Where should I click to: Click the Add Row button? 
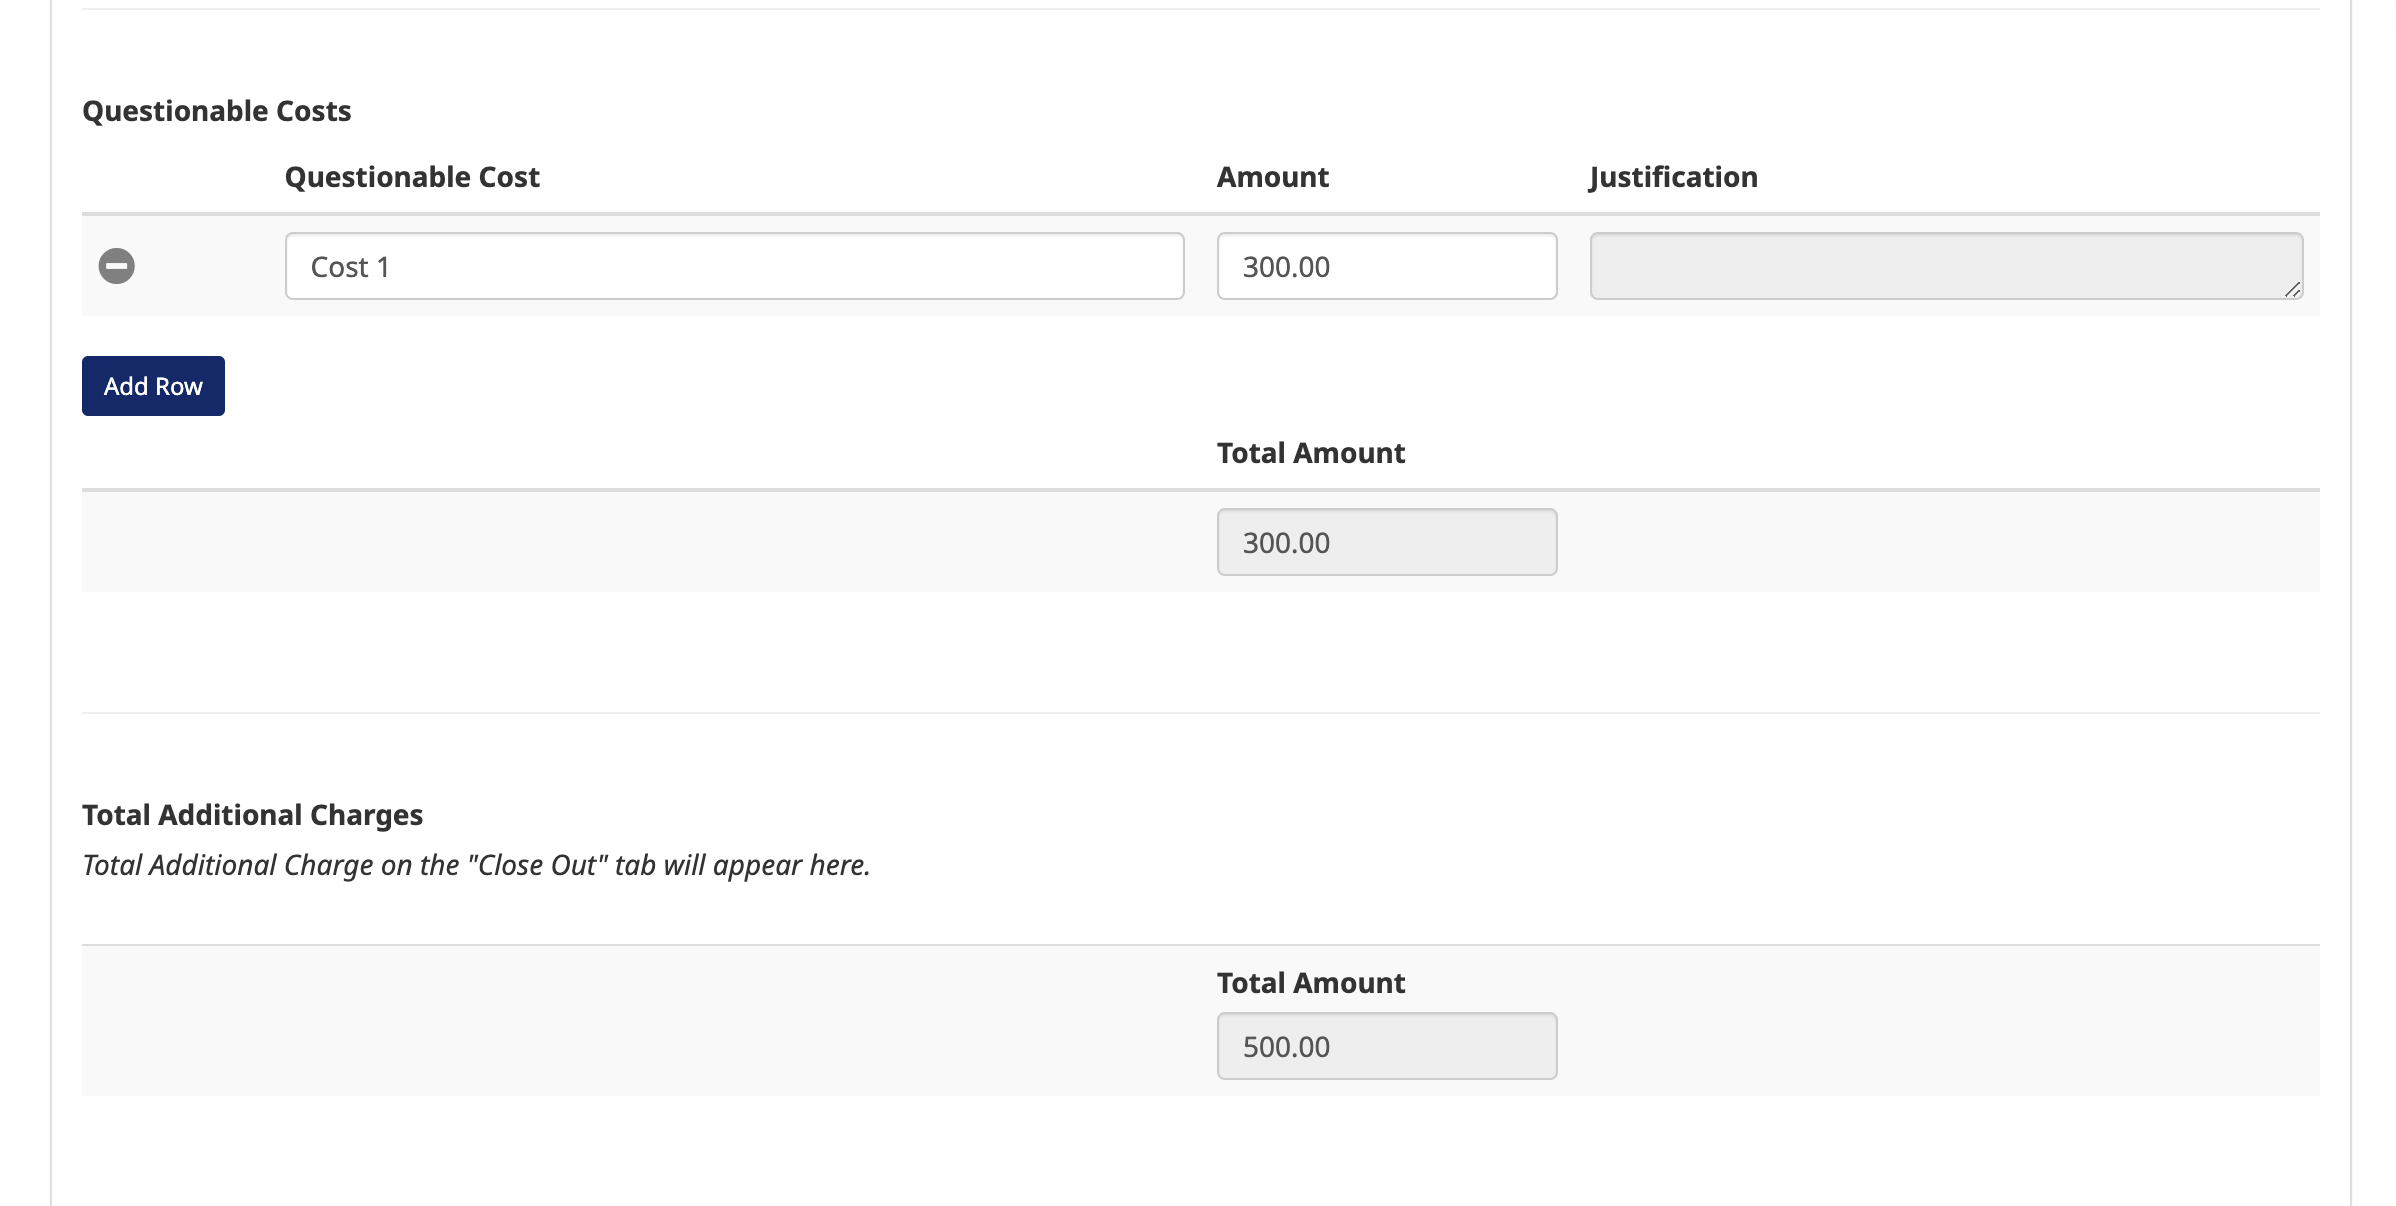153,386
